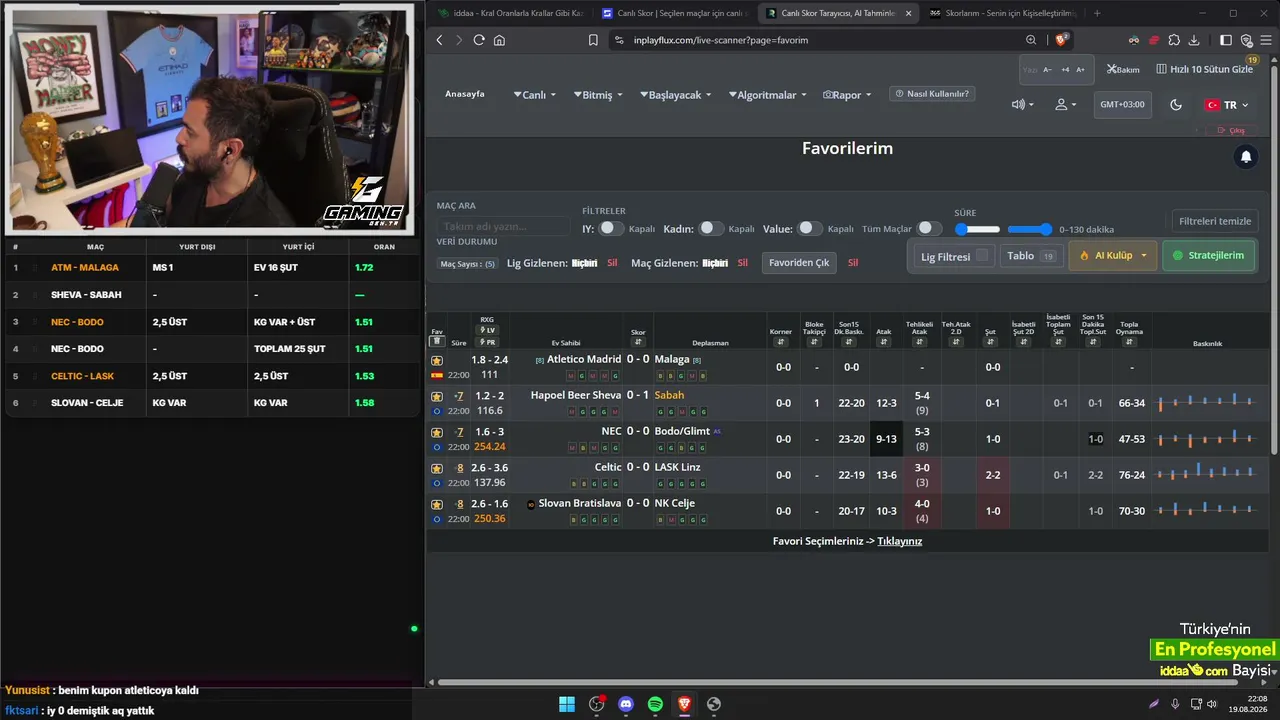Viewport: 1280px width, 720px height.
Task: Close the Canlı Skor Tarayıcısı tab
Action: [908, 13]
